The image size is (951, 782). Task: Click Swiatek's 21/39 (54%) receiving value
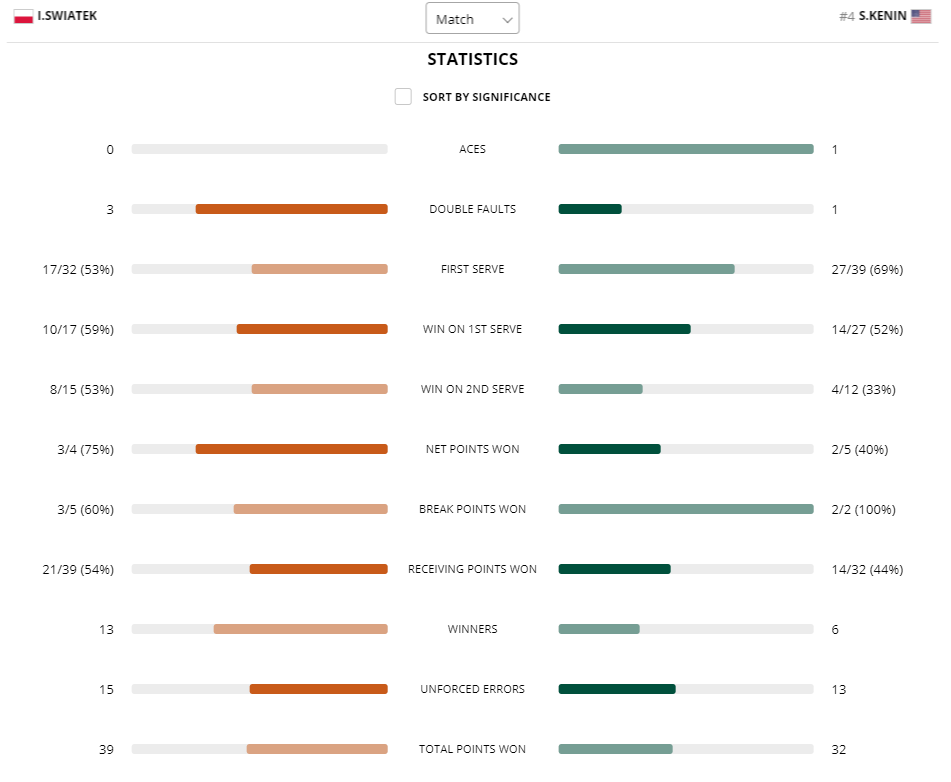[x=78, y=569]
